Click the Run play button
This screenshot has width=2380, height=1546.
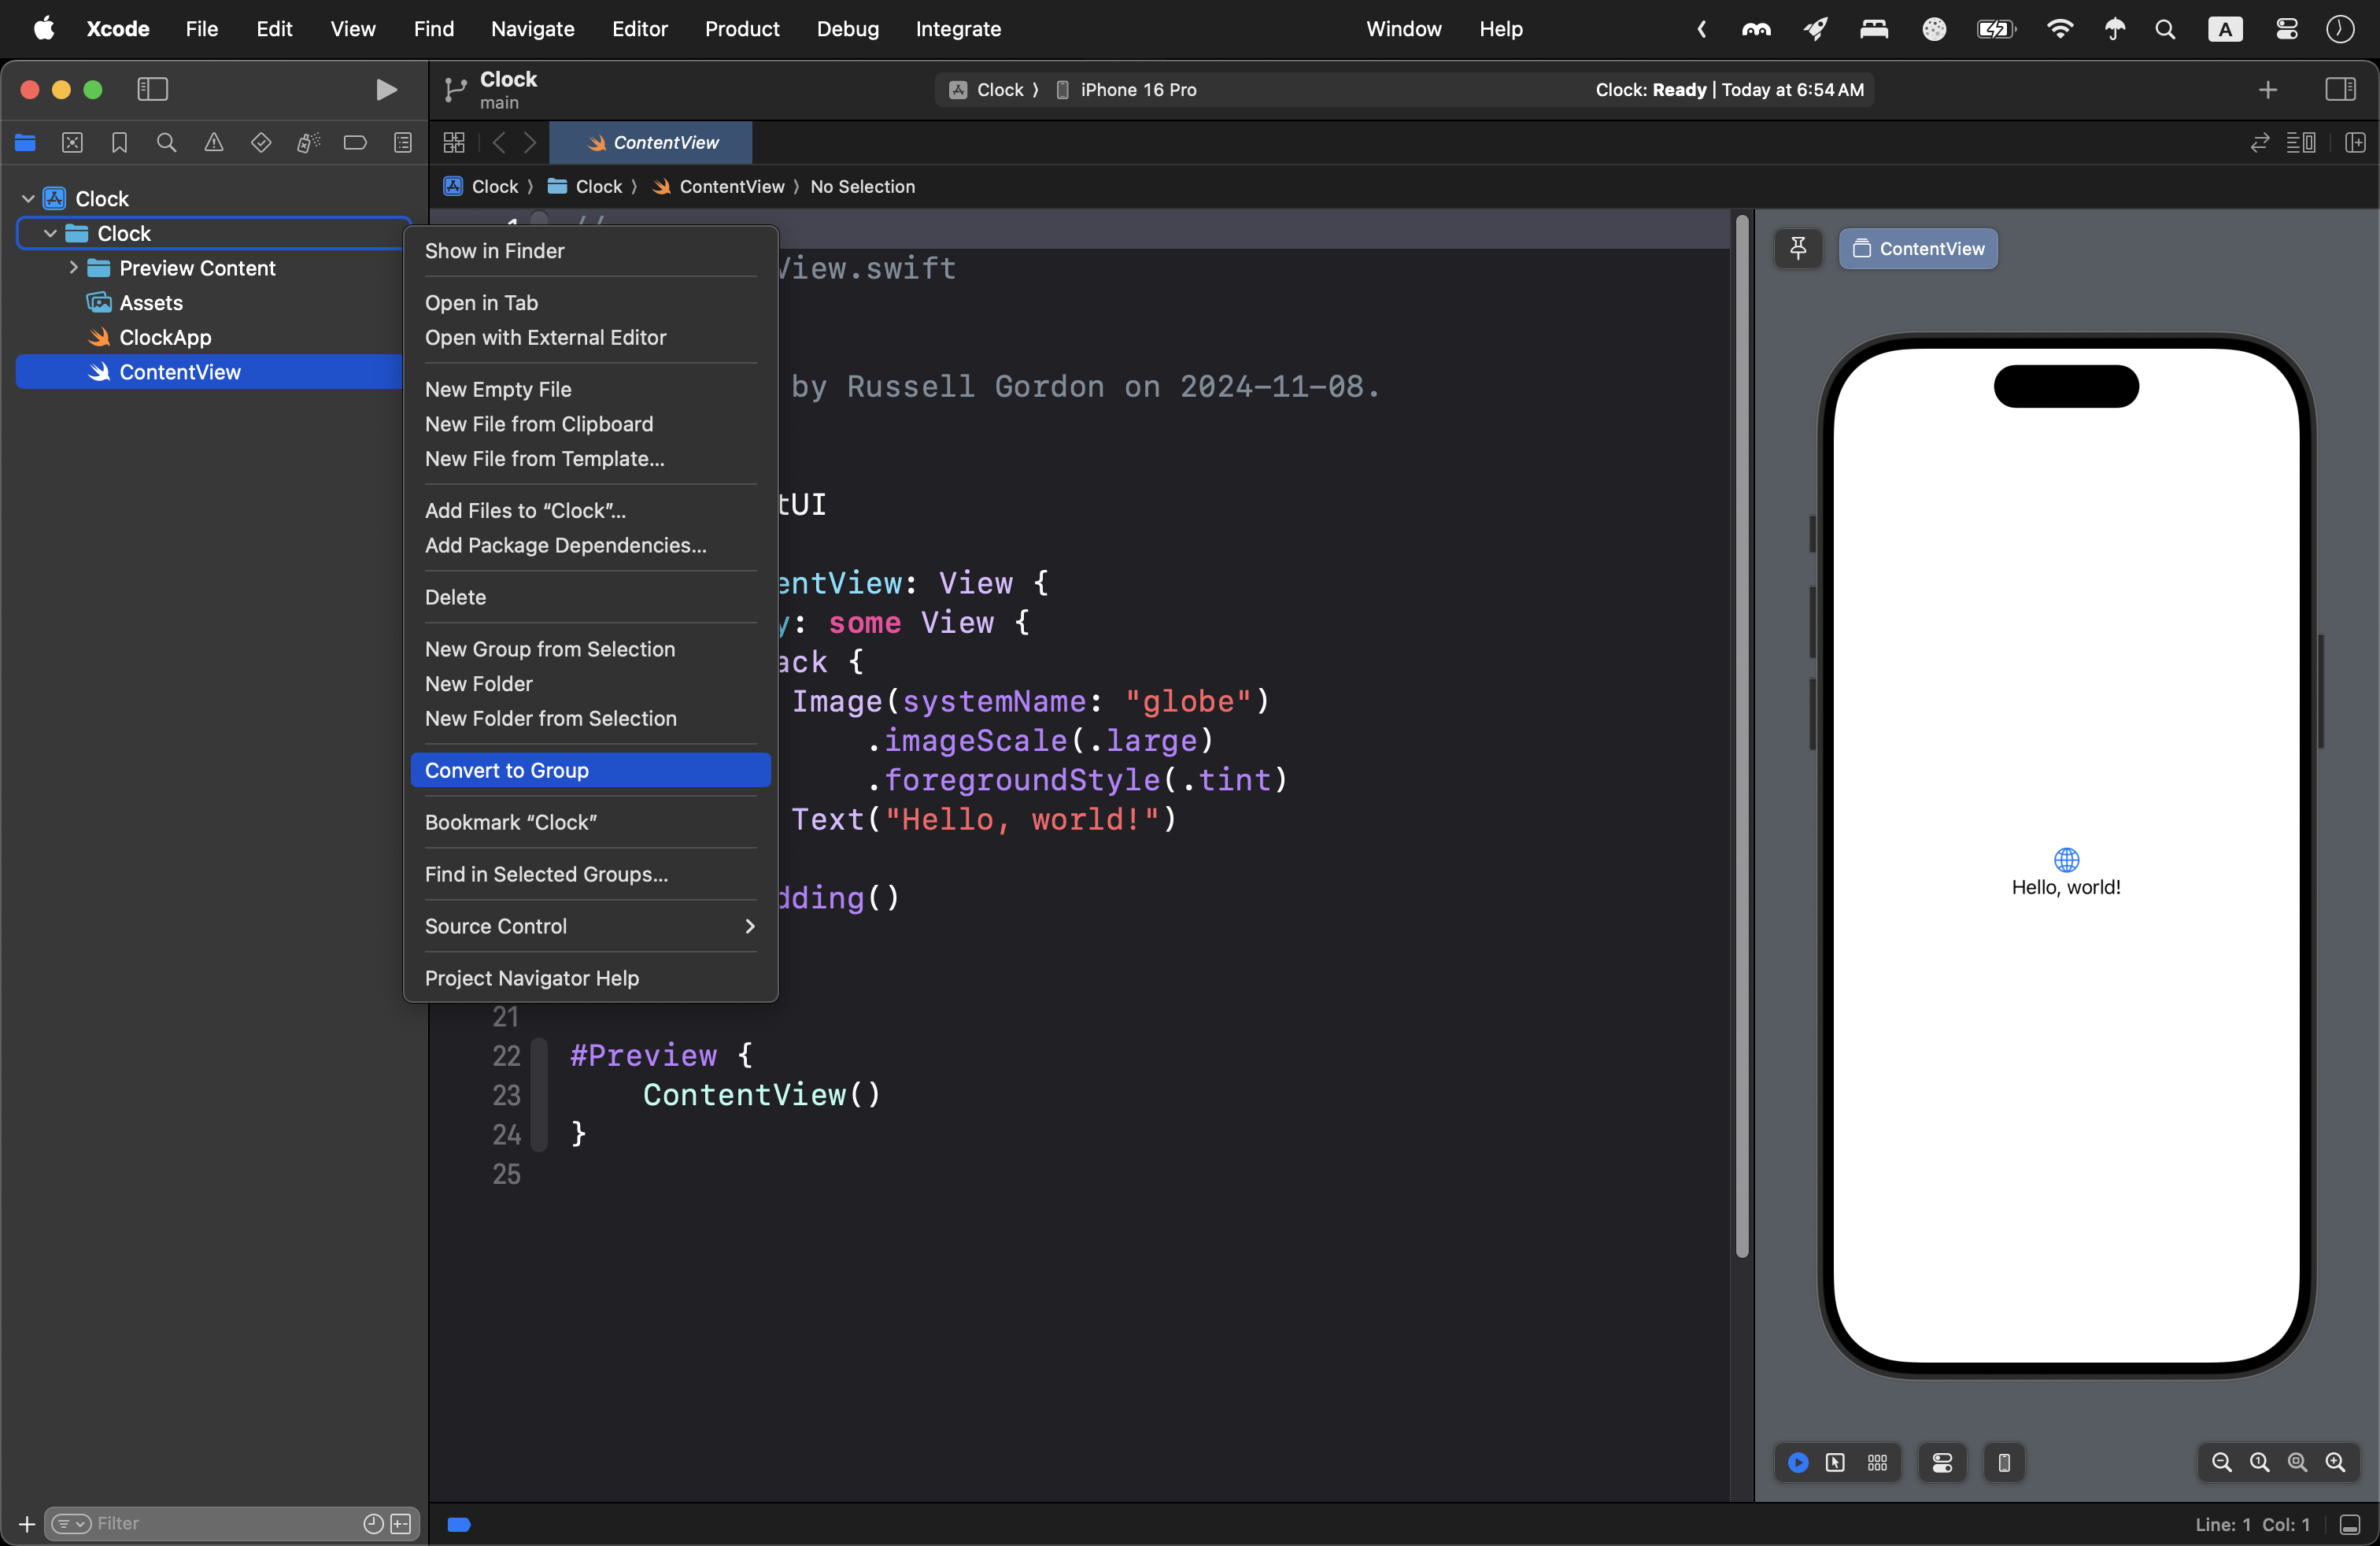coord(386,90)
